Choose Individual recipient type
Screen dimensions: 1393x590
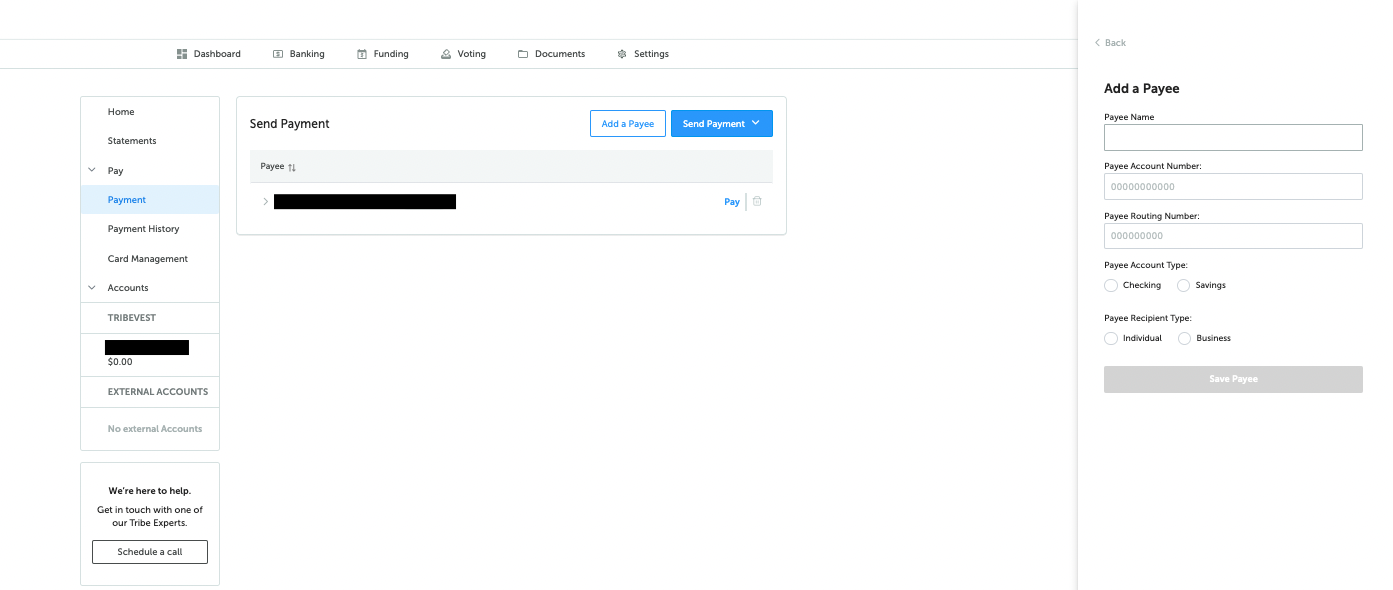pos(1111,338)
